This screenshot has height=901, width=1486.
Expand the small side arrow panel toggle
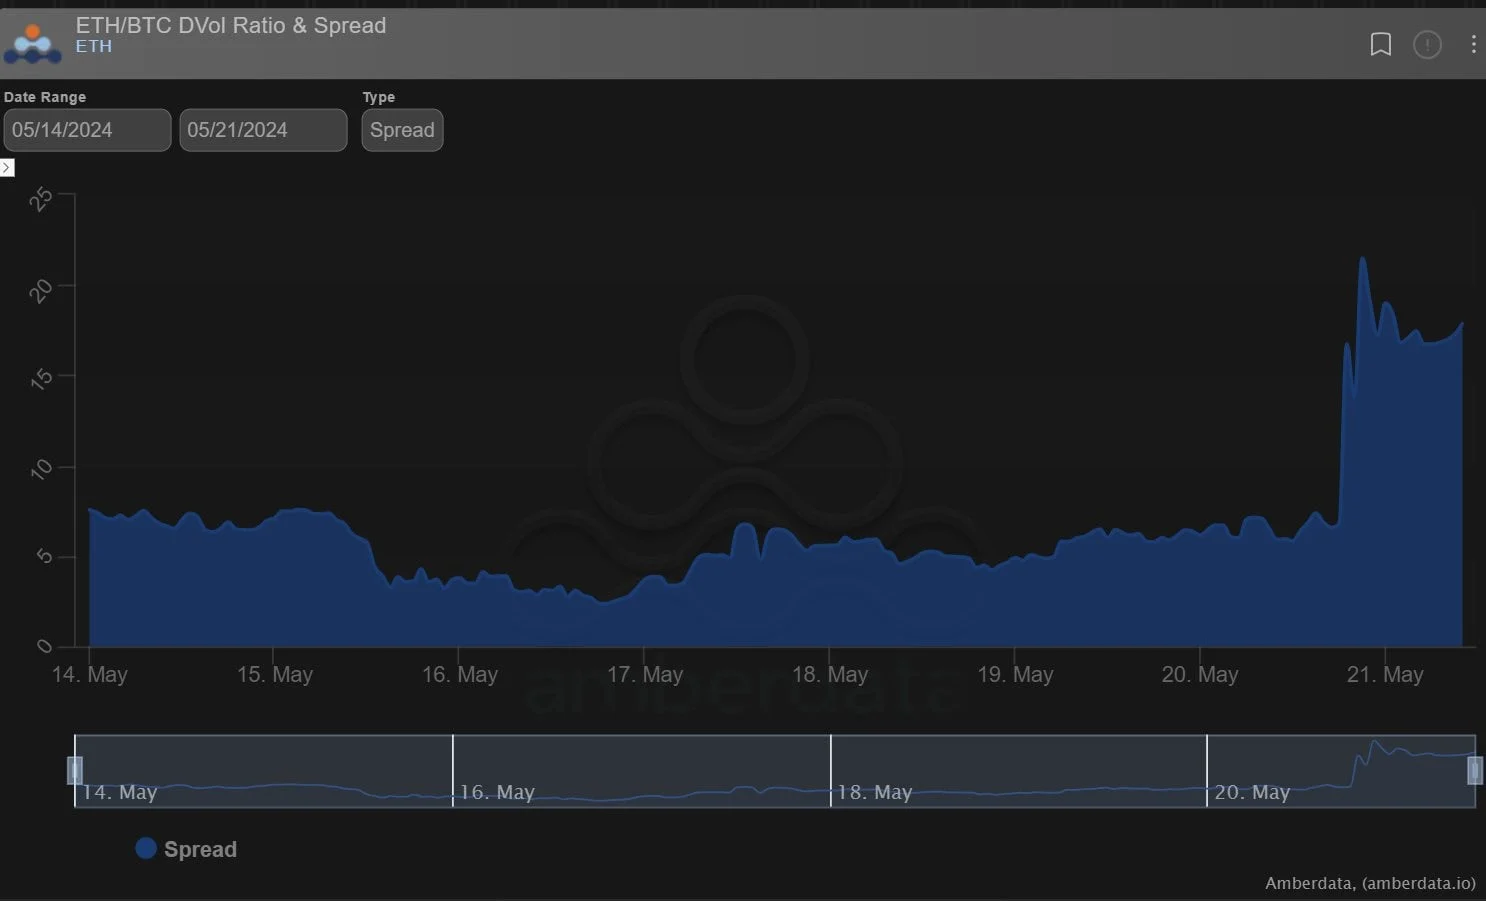7,167
